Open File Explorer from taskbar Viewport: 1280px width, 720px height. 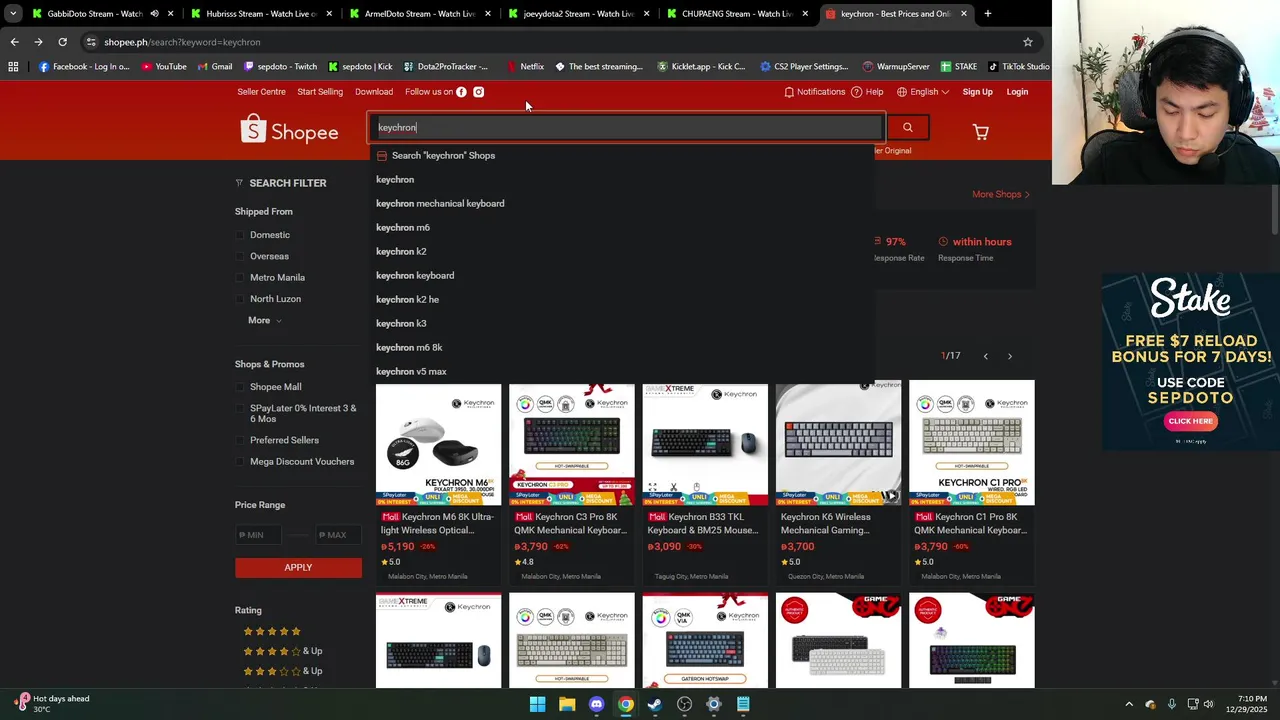[x=567, y=704]
